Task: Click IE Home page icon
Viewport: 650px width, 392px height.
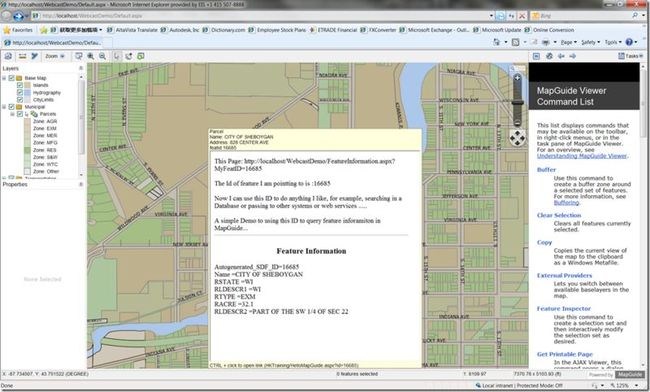Action: coord(496,42)
